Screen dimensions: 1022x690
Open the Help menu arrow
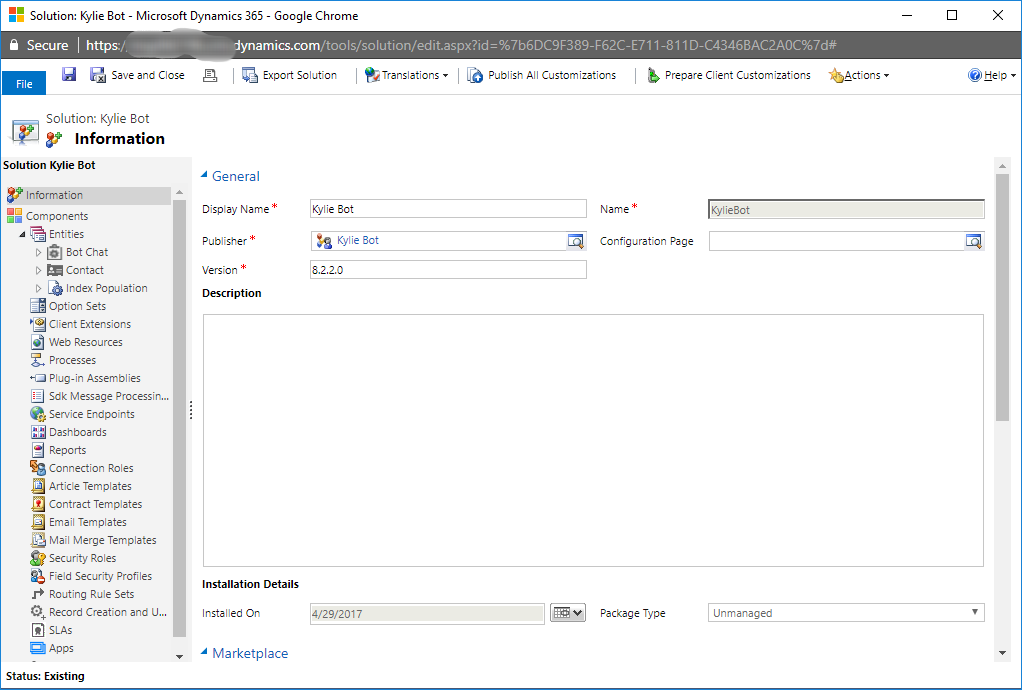pyautogui.click(x=1013, y=76)
